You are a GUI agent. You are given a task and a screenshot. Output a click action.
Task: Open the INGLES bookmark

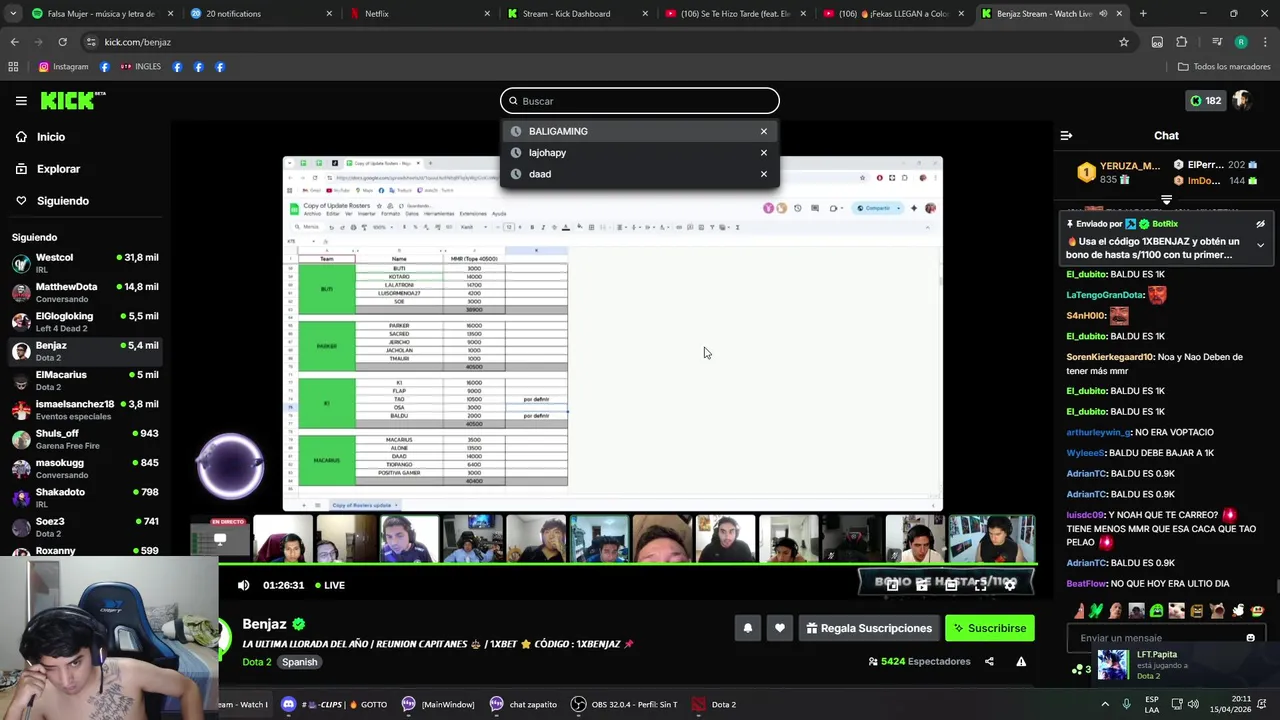140,67
